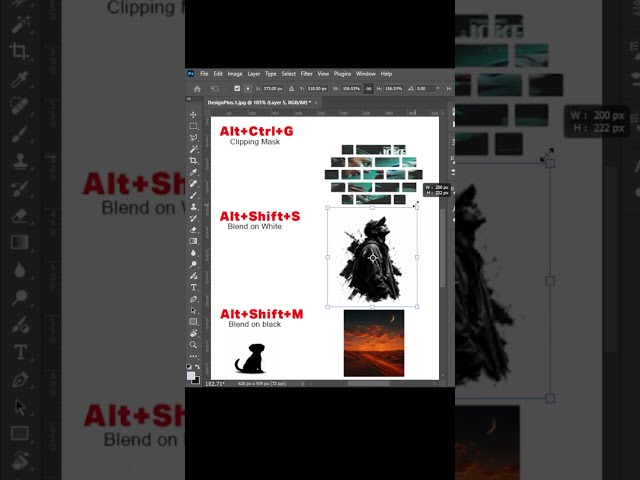The image size is (640, 480).
Task: Open the Select menu
Action: point(289,74)
